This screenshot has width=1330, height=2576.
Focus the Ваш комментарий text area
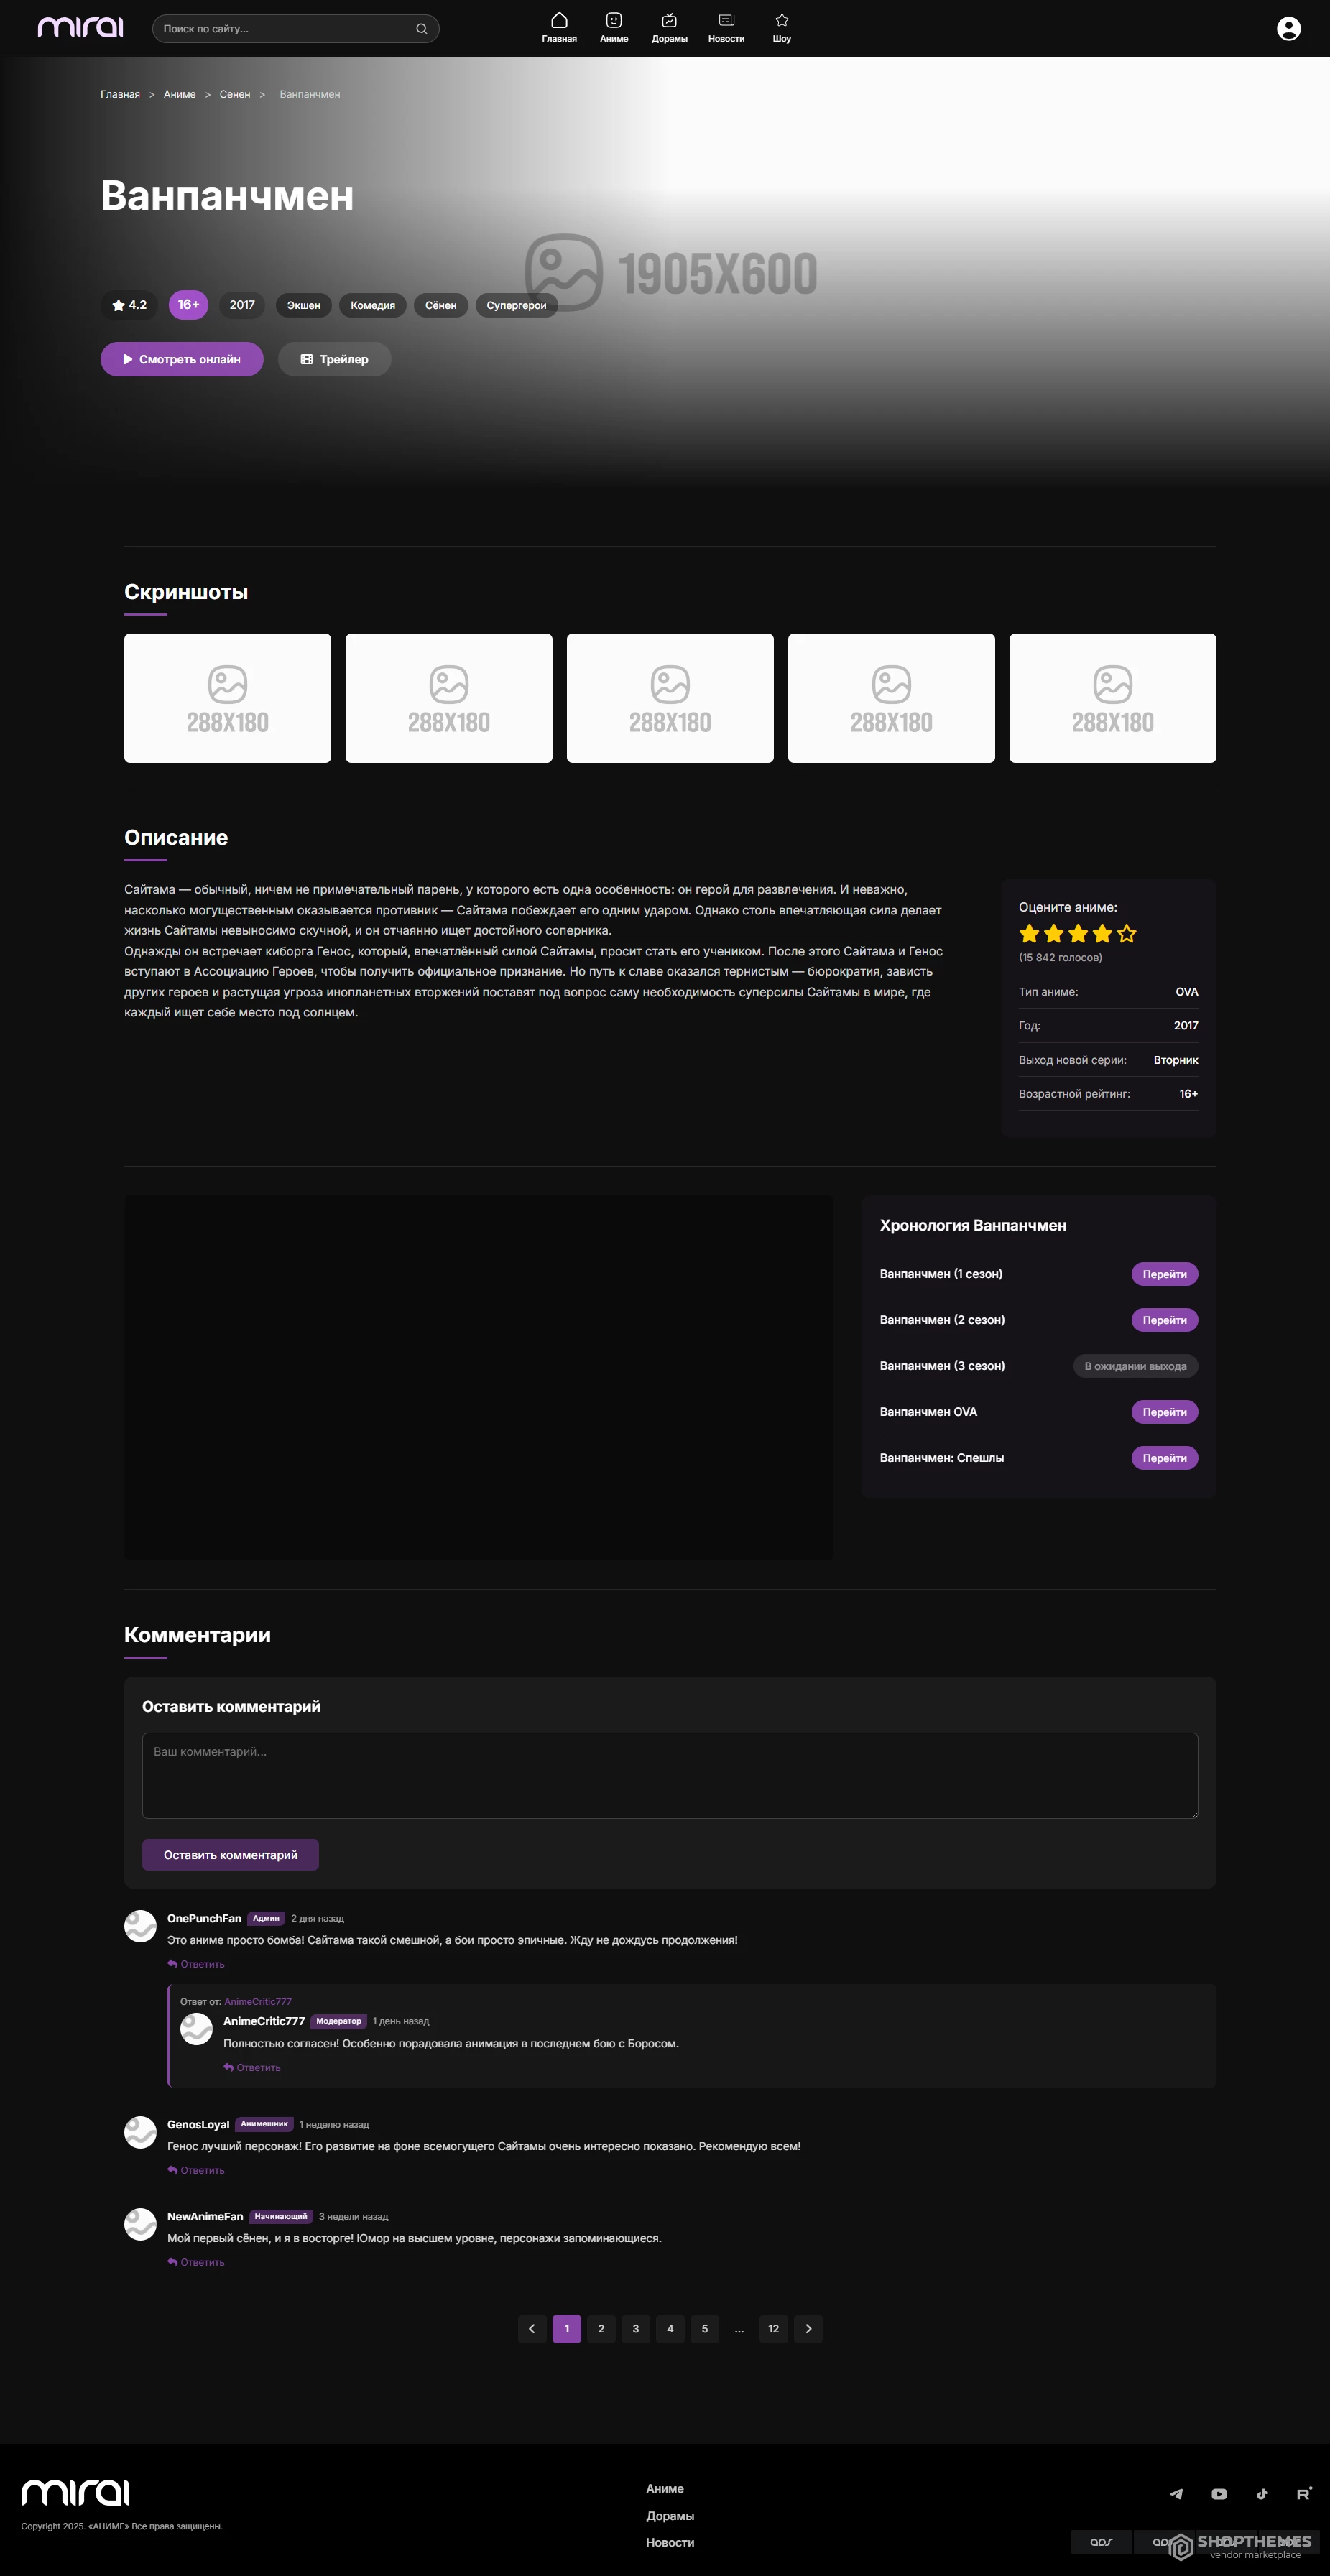pos(669,1775)
